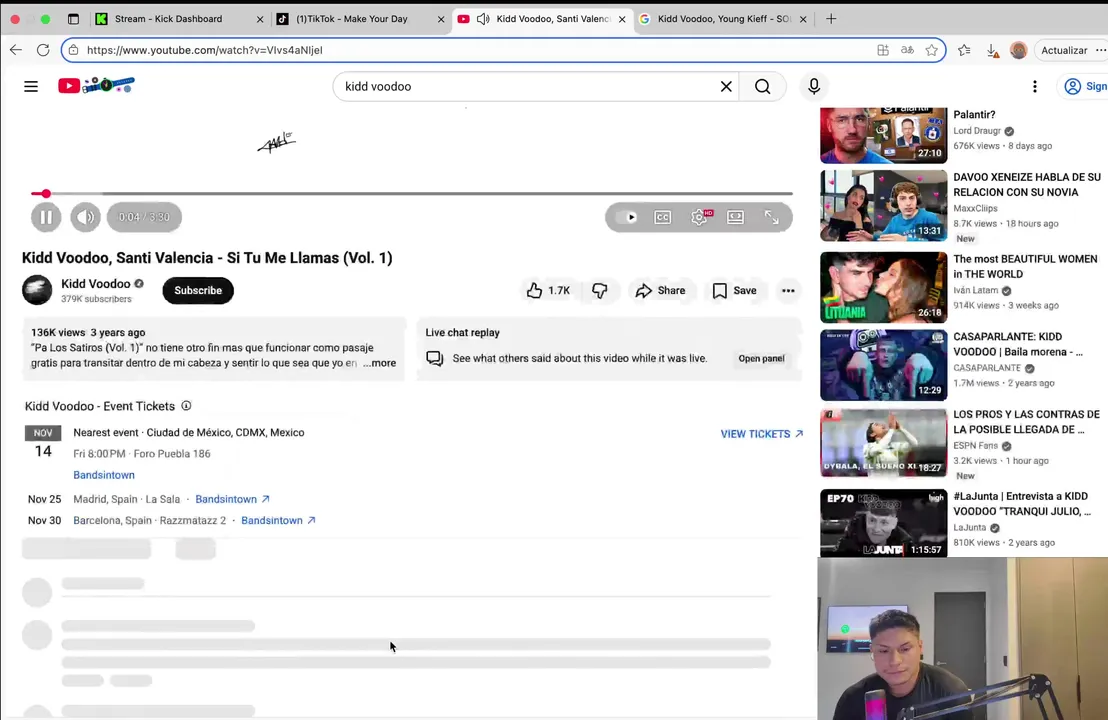The width and height of the screenshot is (1108, 720).
Task: Click the Actualizar update button
Action: 1064,50
